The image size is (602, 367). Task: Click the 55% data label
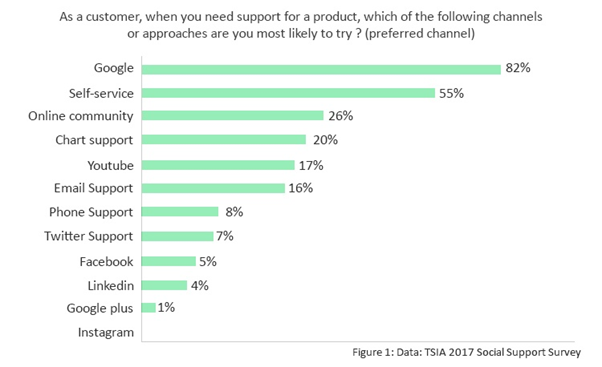tap(452, 93)
